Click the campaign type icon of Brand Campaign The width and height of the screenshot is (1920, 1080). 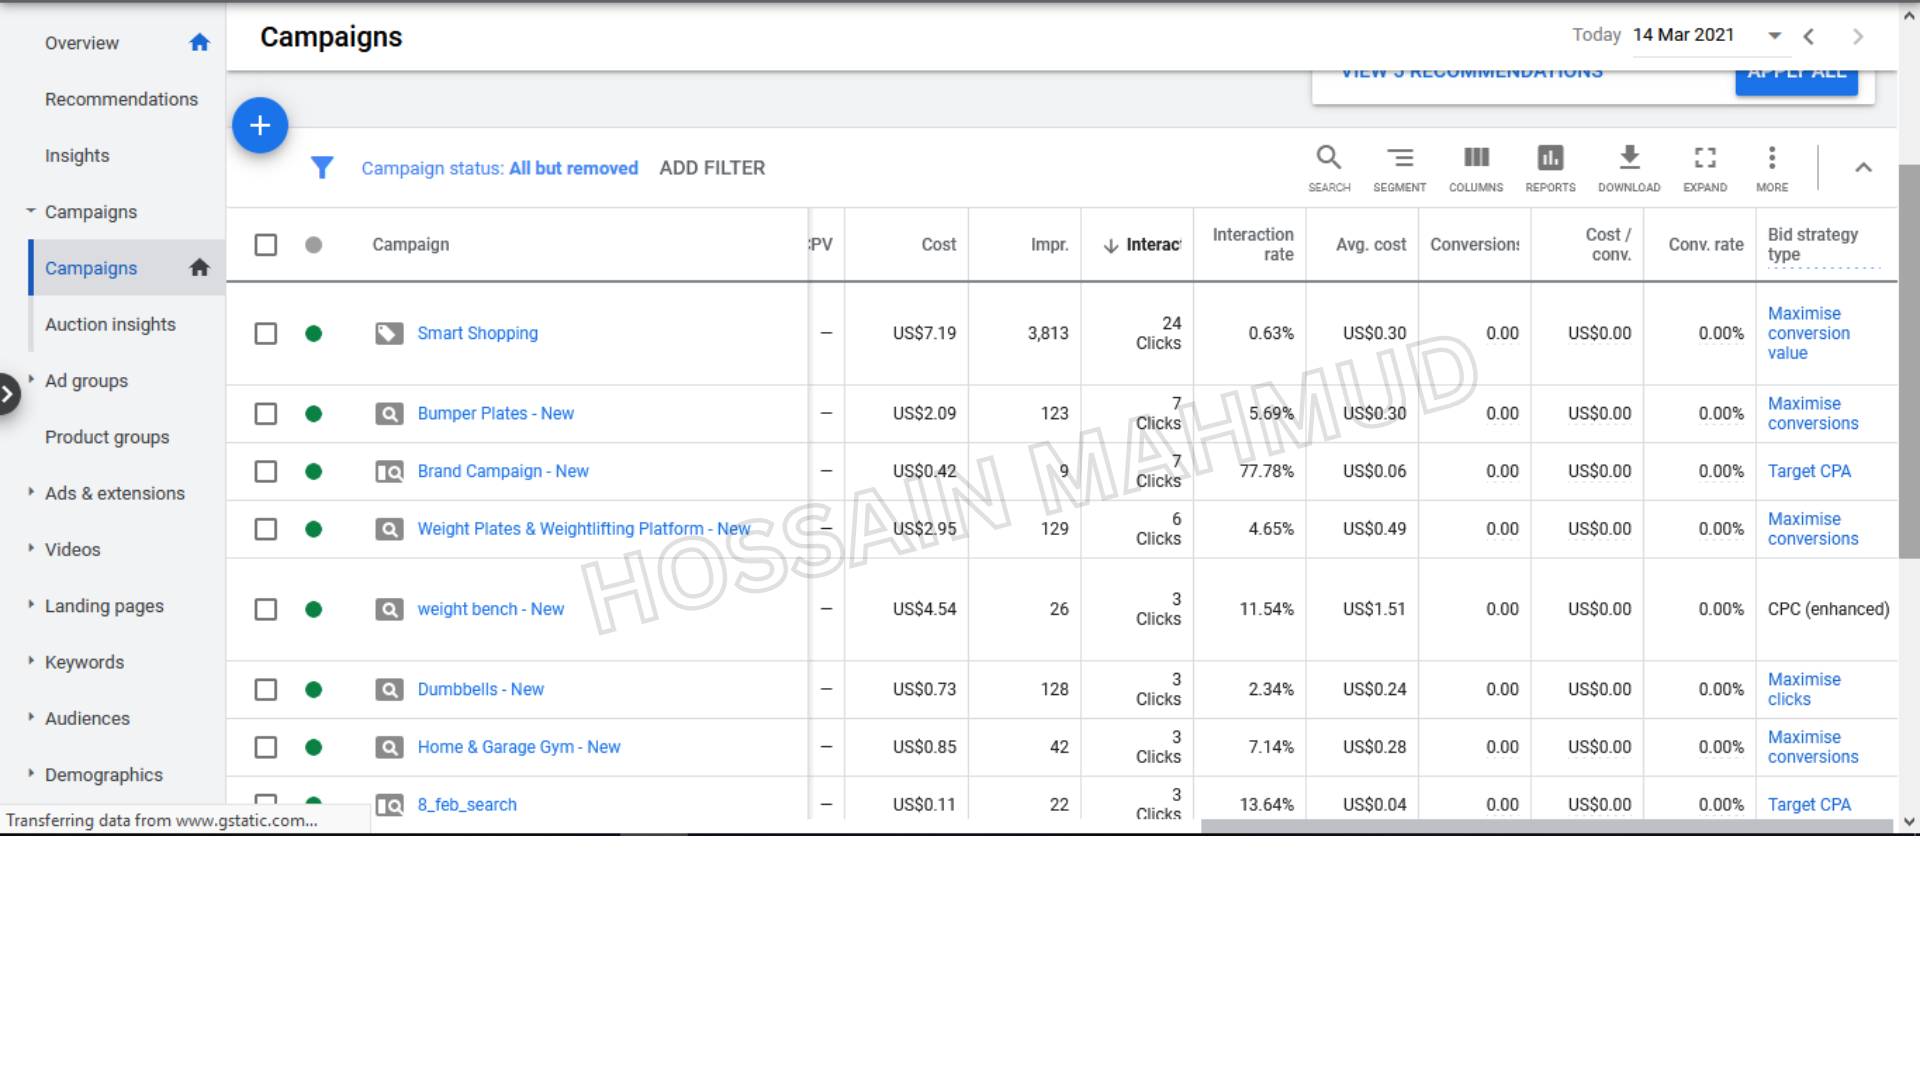coord(389,471)
